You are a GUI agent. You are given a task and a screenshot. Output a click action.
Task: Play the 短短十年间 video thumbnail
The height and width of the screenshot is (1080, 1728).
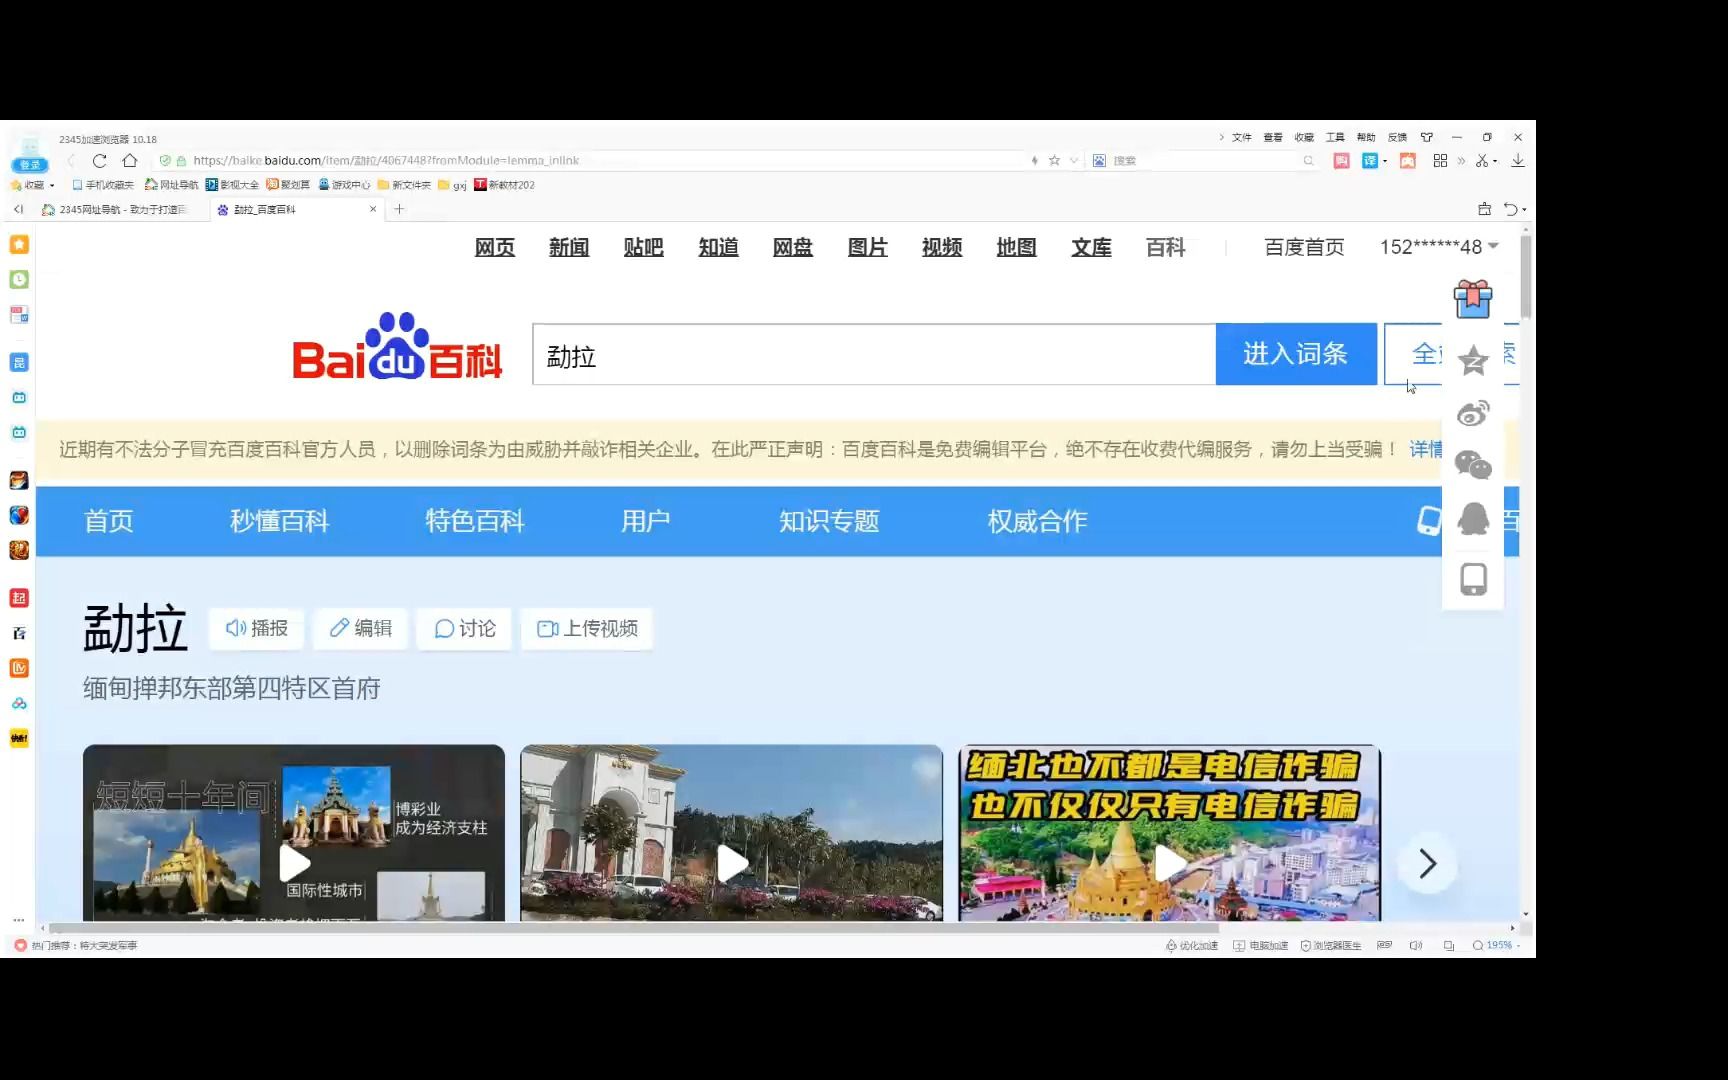tap(293, 863)
